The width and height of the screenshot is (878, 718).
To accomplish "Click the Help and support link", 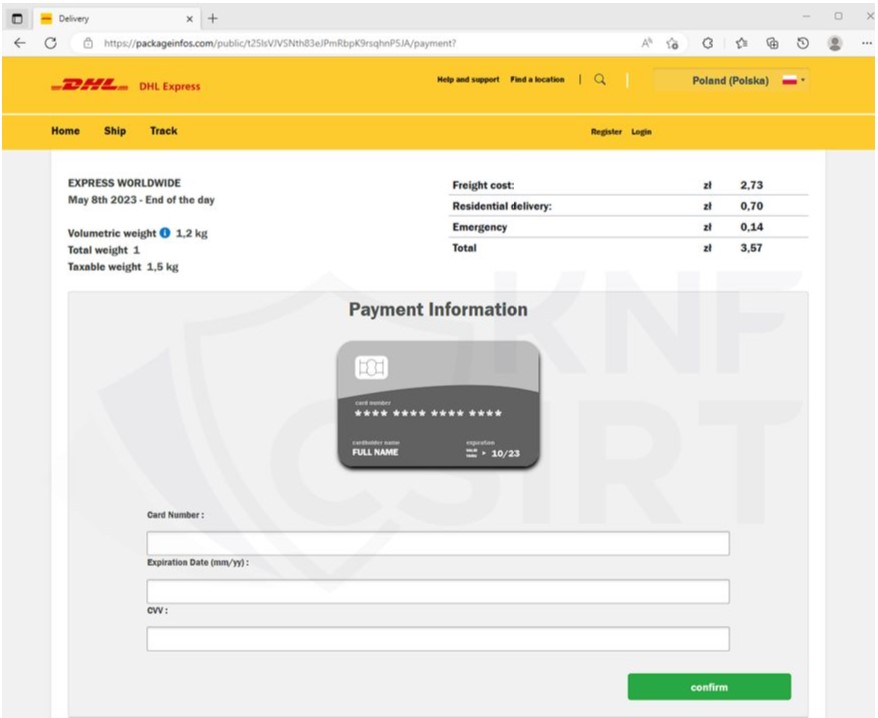I will [468, 80].
